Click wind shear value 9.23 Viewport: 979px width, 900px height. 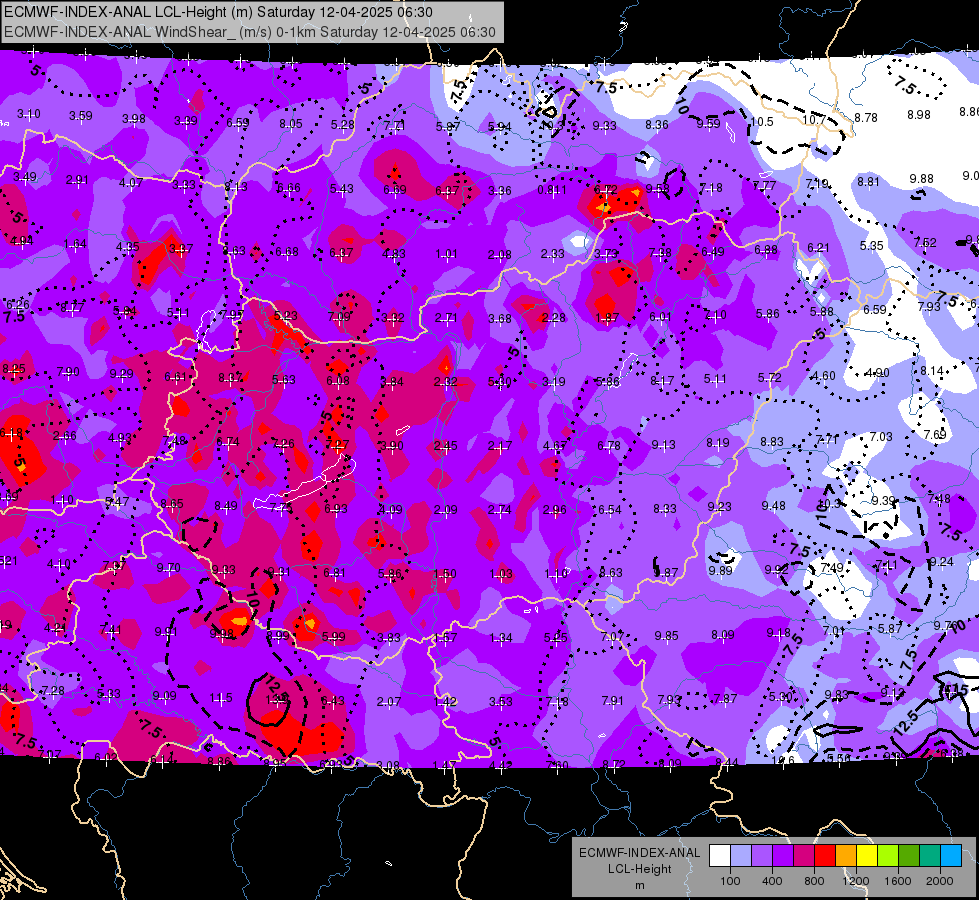pos(719,507)
